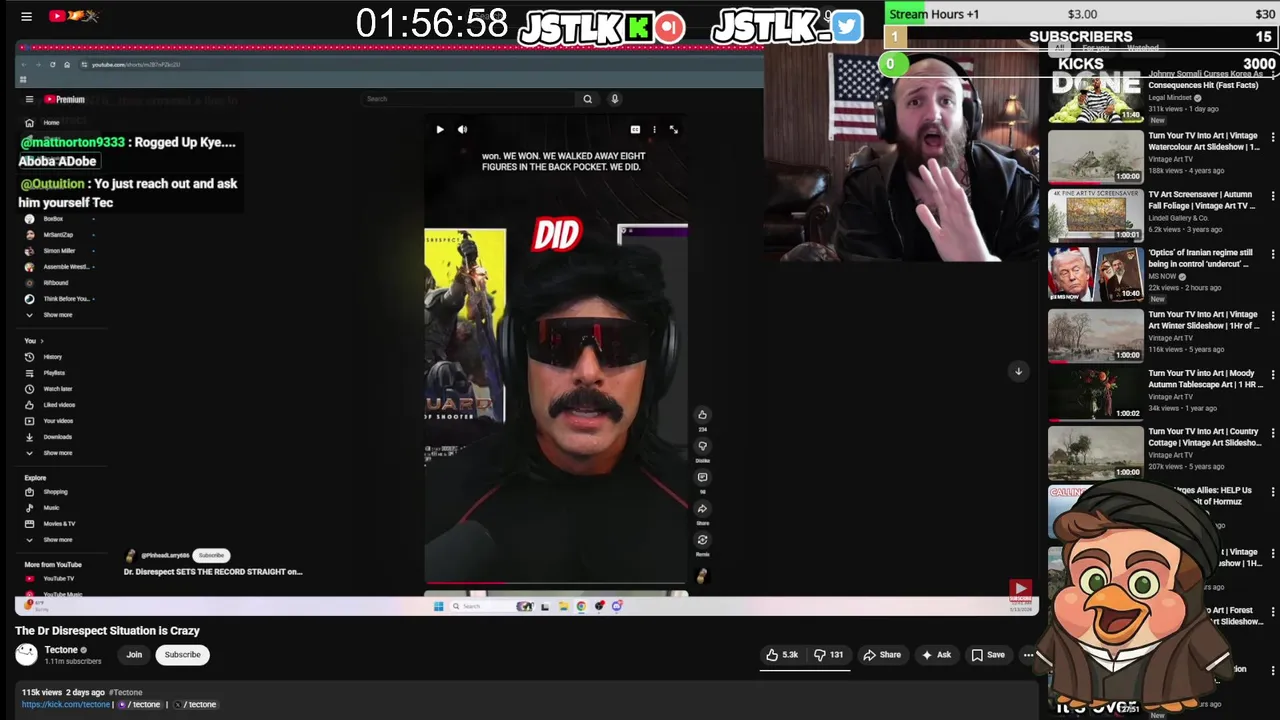Open the Country Cottage Vintage Art Slideshow title

click(1205, 437)
